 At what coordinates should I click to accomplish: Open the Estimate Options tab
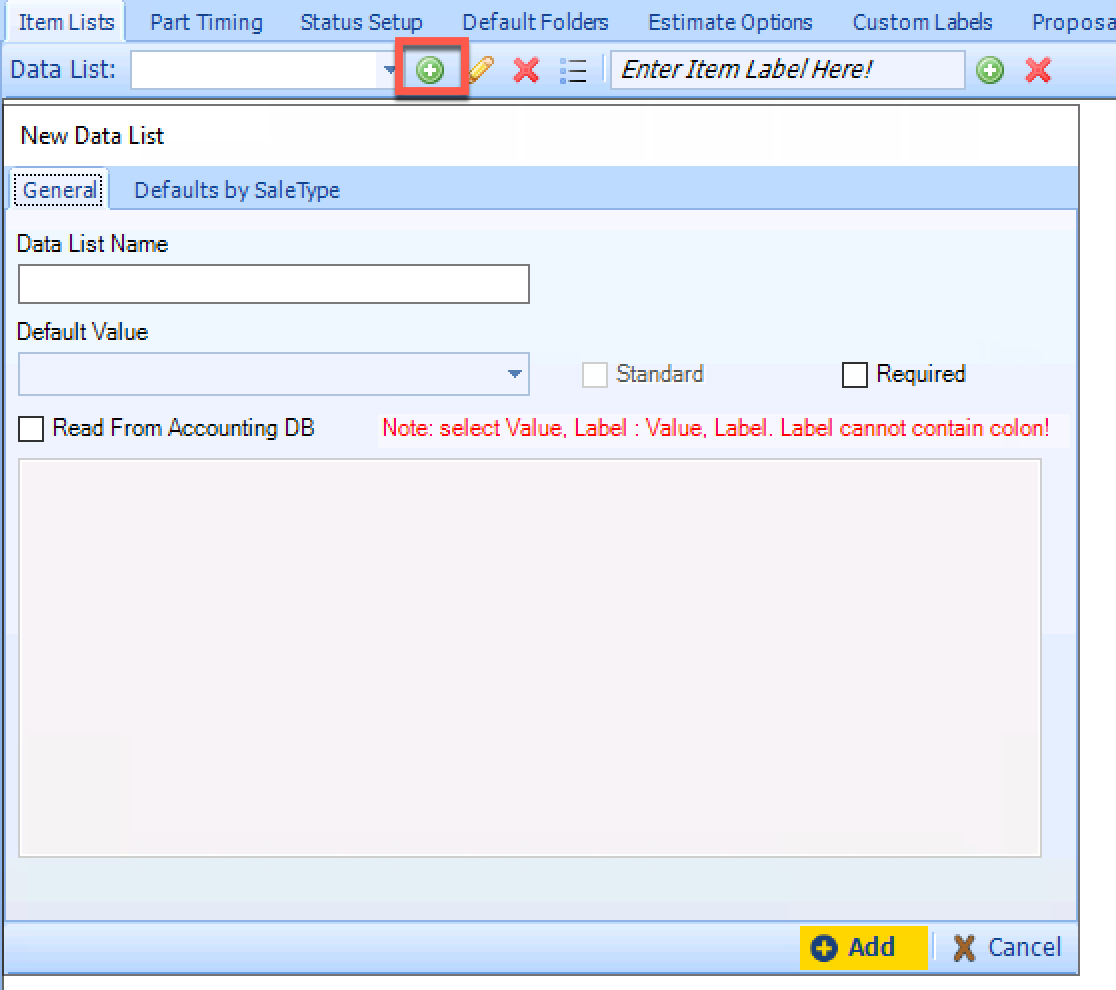[730, 22]
